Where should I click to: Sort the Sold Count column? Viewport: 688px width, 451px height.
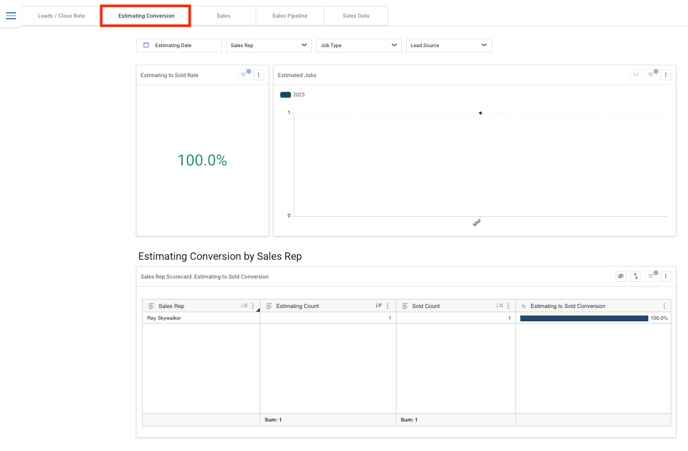[x=499, y=306]
